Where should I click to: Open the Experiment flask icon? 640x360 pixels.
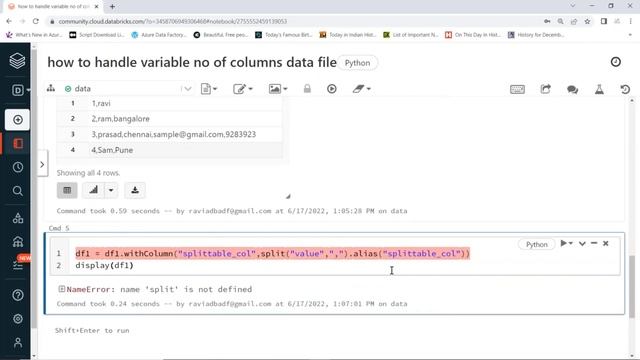(599, 89)
